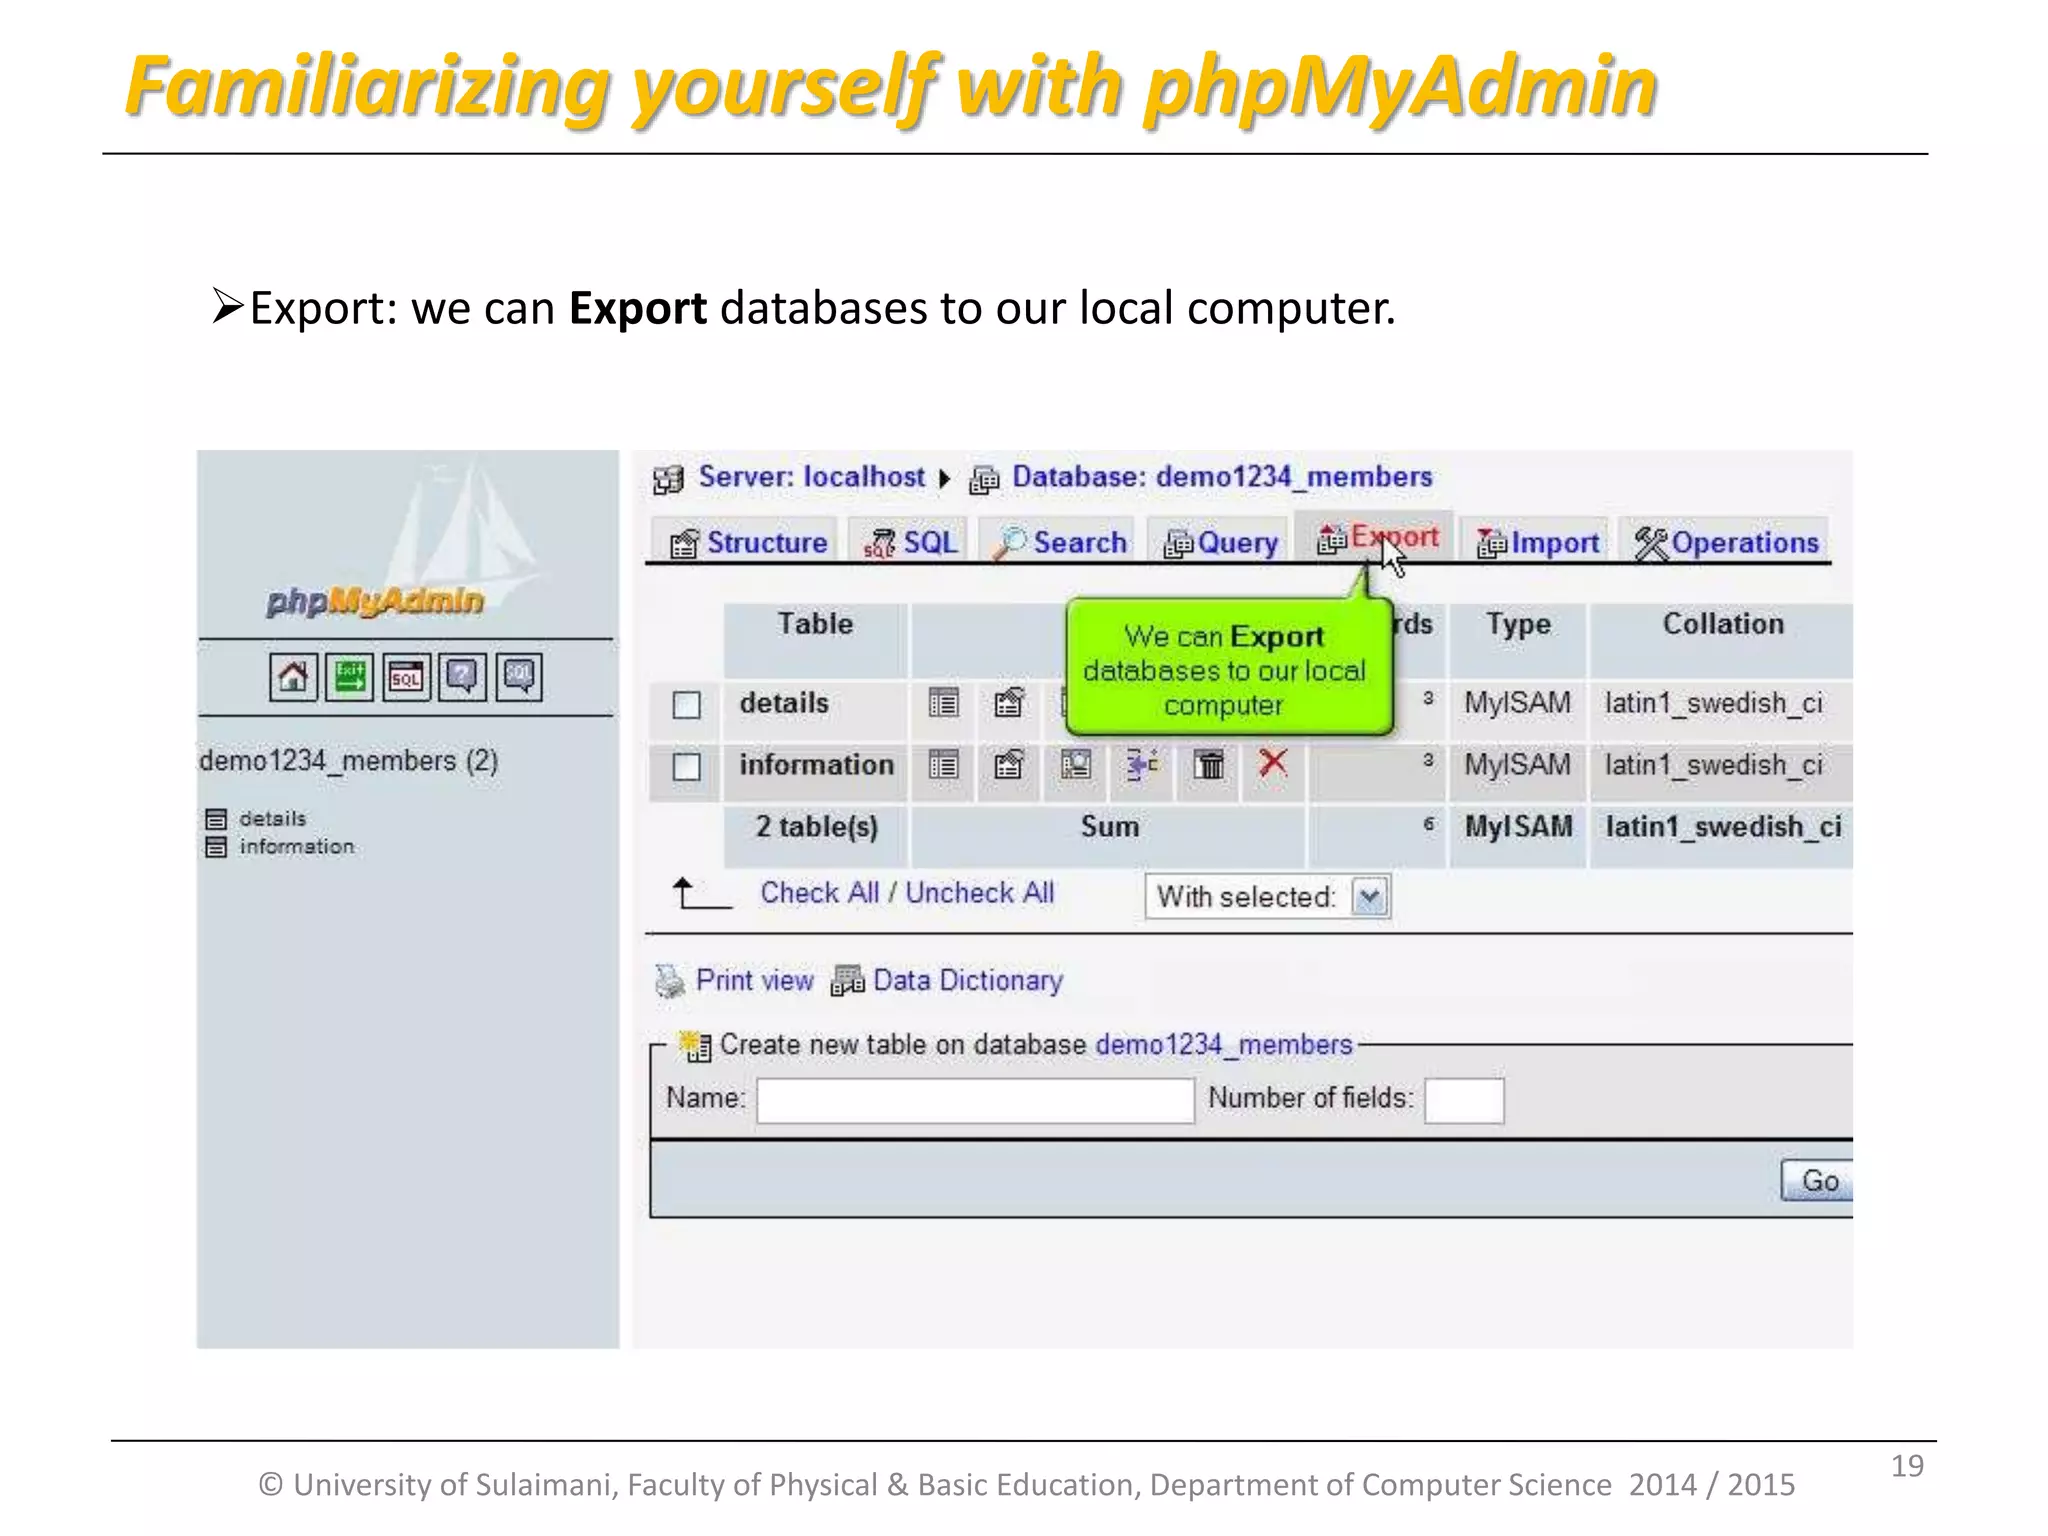Open details table from sidebar list
This screenshot has width=2048, height=1536.
tap(273, 819)
